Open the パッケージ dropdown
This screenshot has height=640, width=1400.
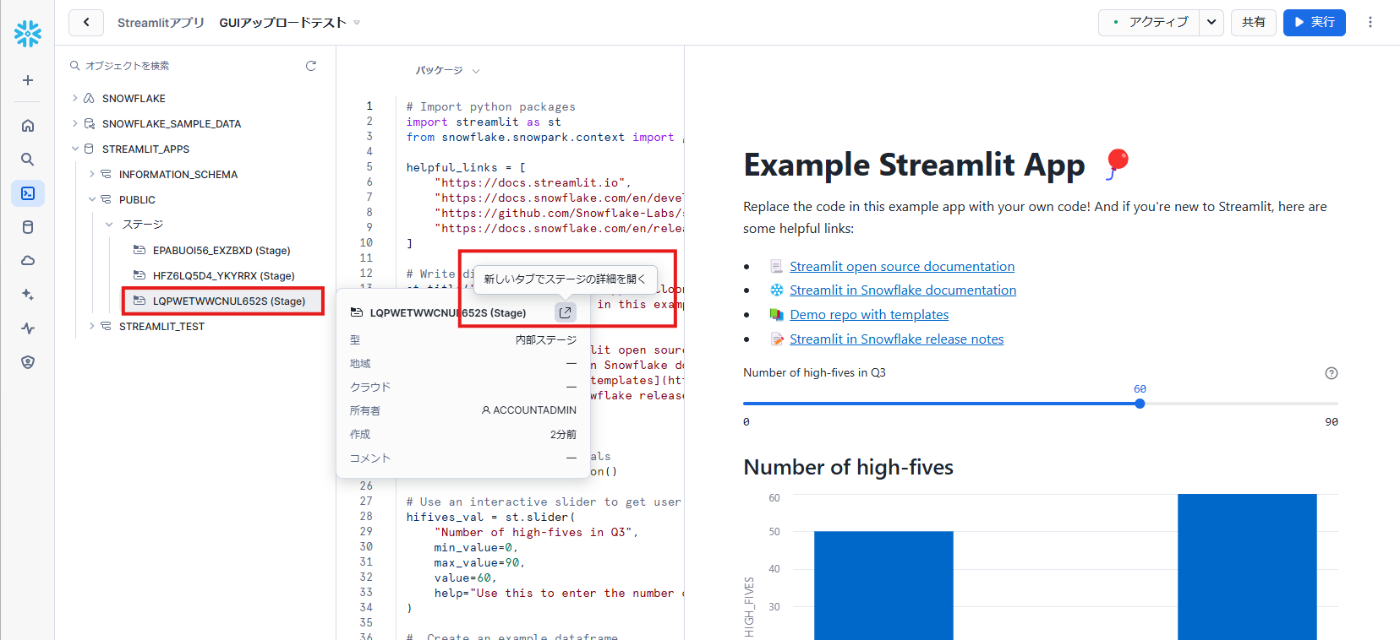click(x=448, y=71)
